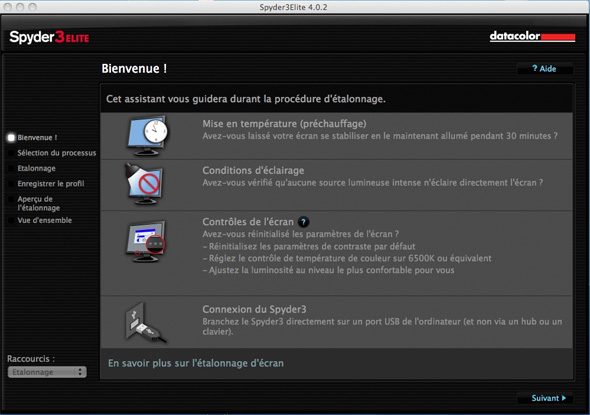Image resolution: width=590 pixels, height=415 pixels.
Task: Open the Raccourcis Etalonnage dropdown
Action: tap(47, 372)
